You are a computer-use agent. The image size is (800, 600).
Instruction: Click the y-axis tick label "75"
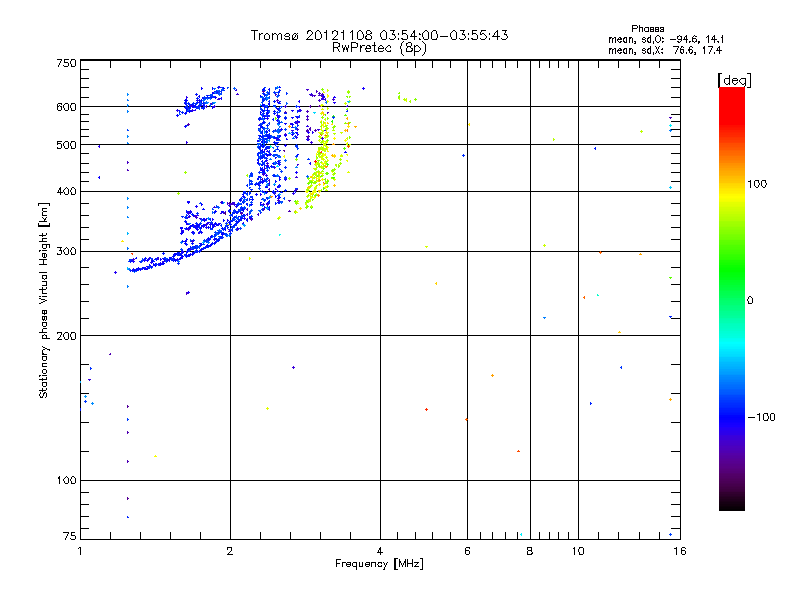(x=70, y=536)
